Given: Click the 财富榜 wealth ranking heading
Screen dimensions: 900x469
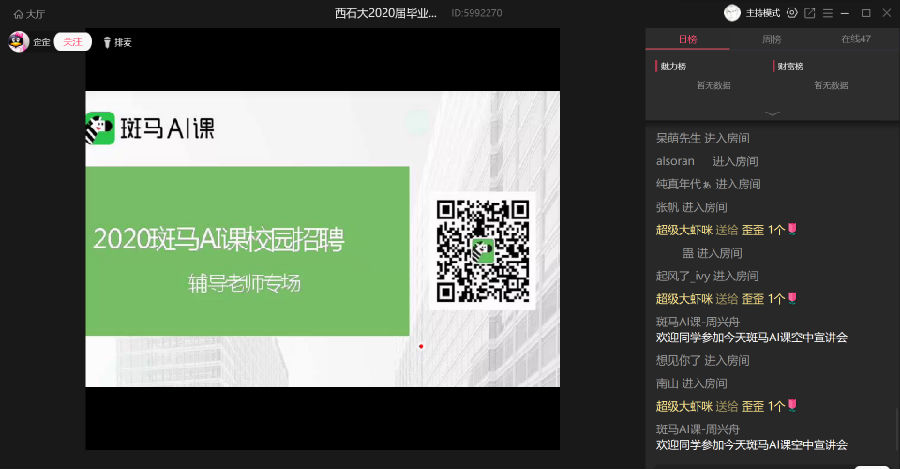Looking at the screenshot, I should 790,66.
